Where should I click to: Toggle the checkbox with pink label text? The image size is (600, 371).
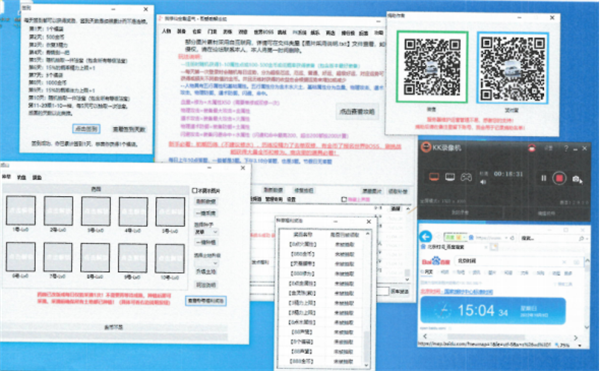click(344, 199)
